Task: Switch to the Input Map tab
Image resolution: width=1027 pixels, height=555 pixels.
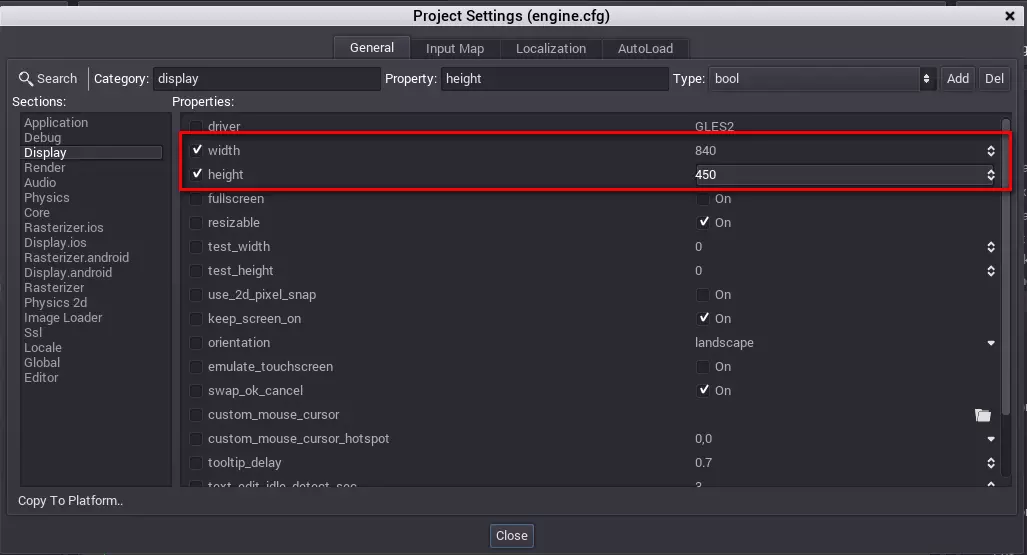Action: (x=454, y=48)
